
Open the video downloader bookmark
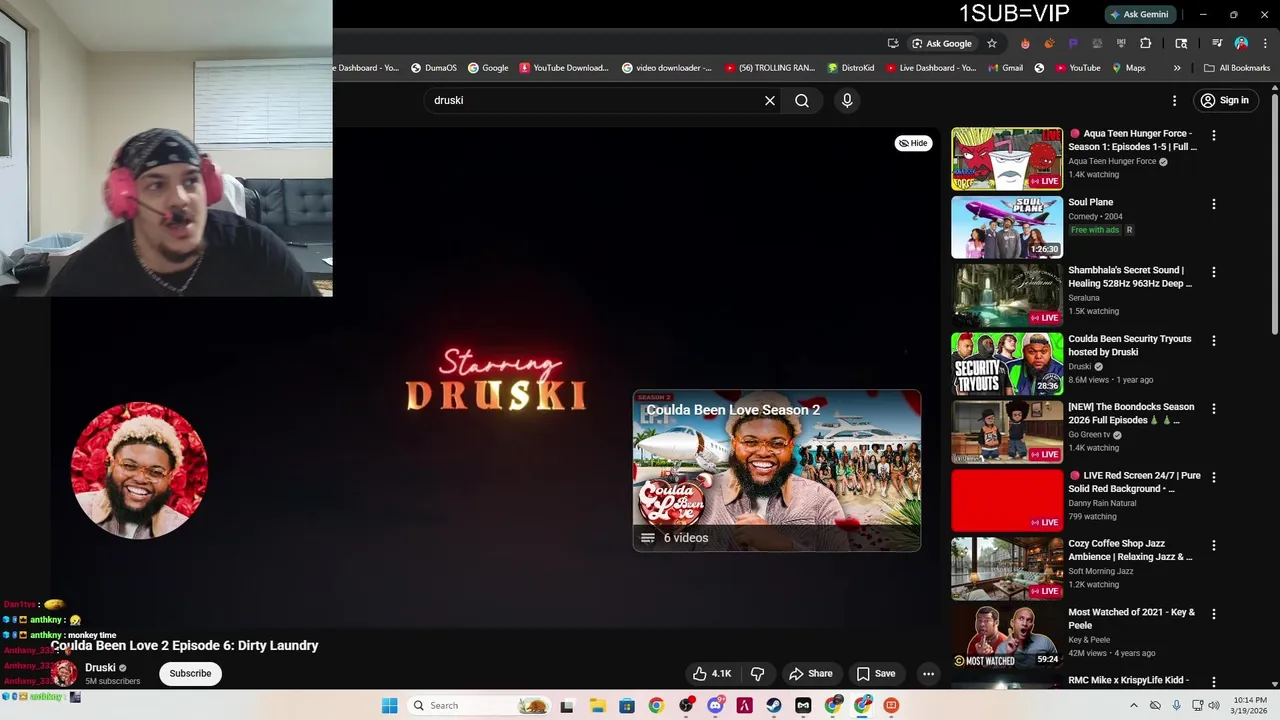[x=666, y=68]
